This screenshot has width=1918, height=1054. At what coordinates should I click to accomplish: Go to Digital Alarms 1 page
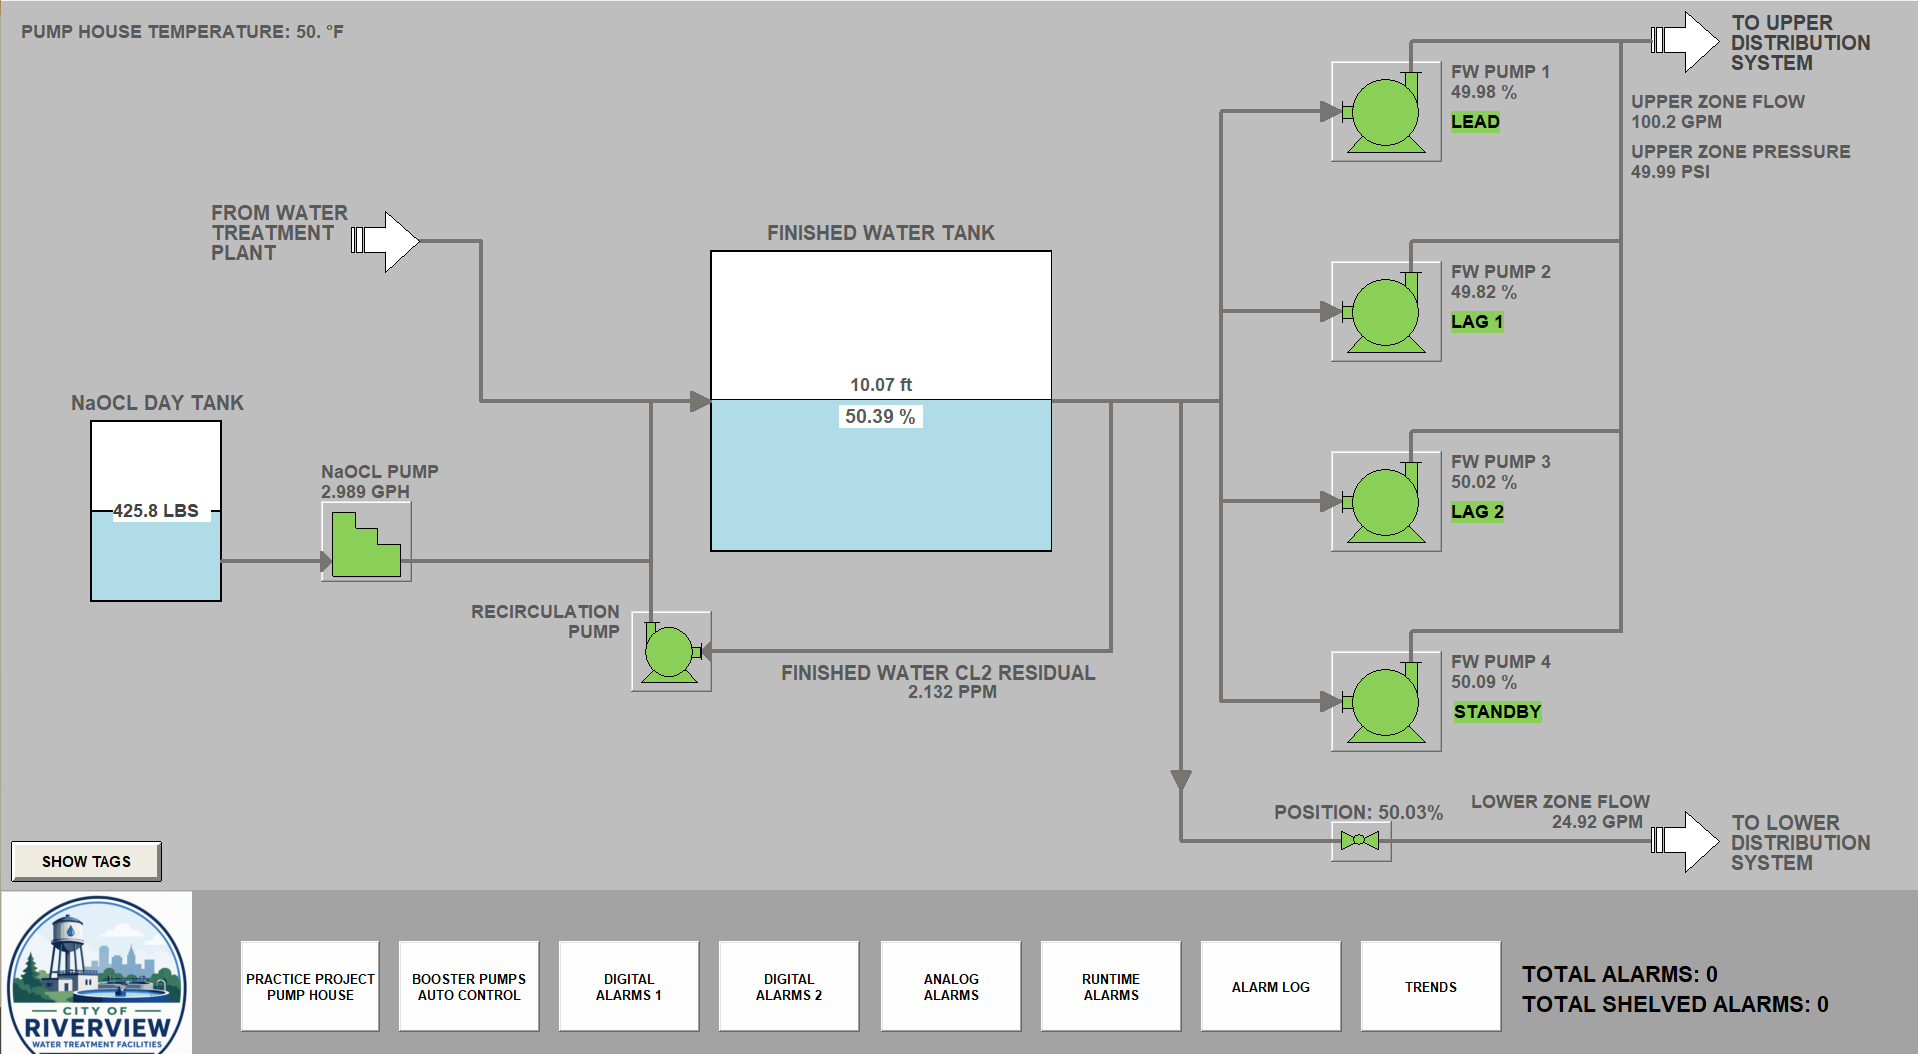[629, 987]
